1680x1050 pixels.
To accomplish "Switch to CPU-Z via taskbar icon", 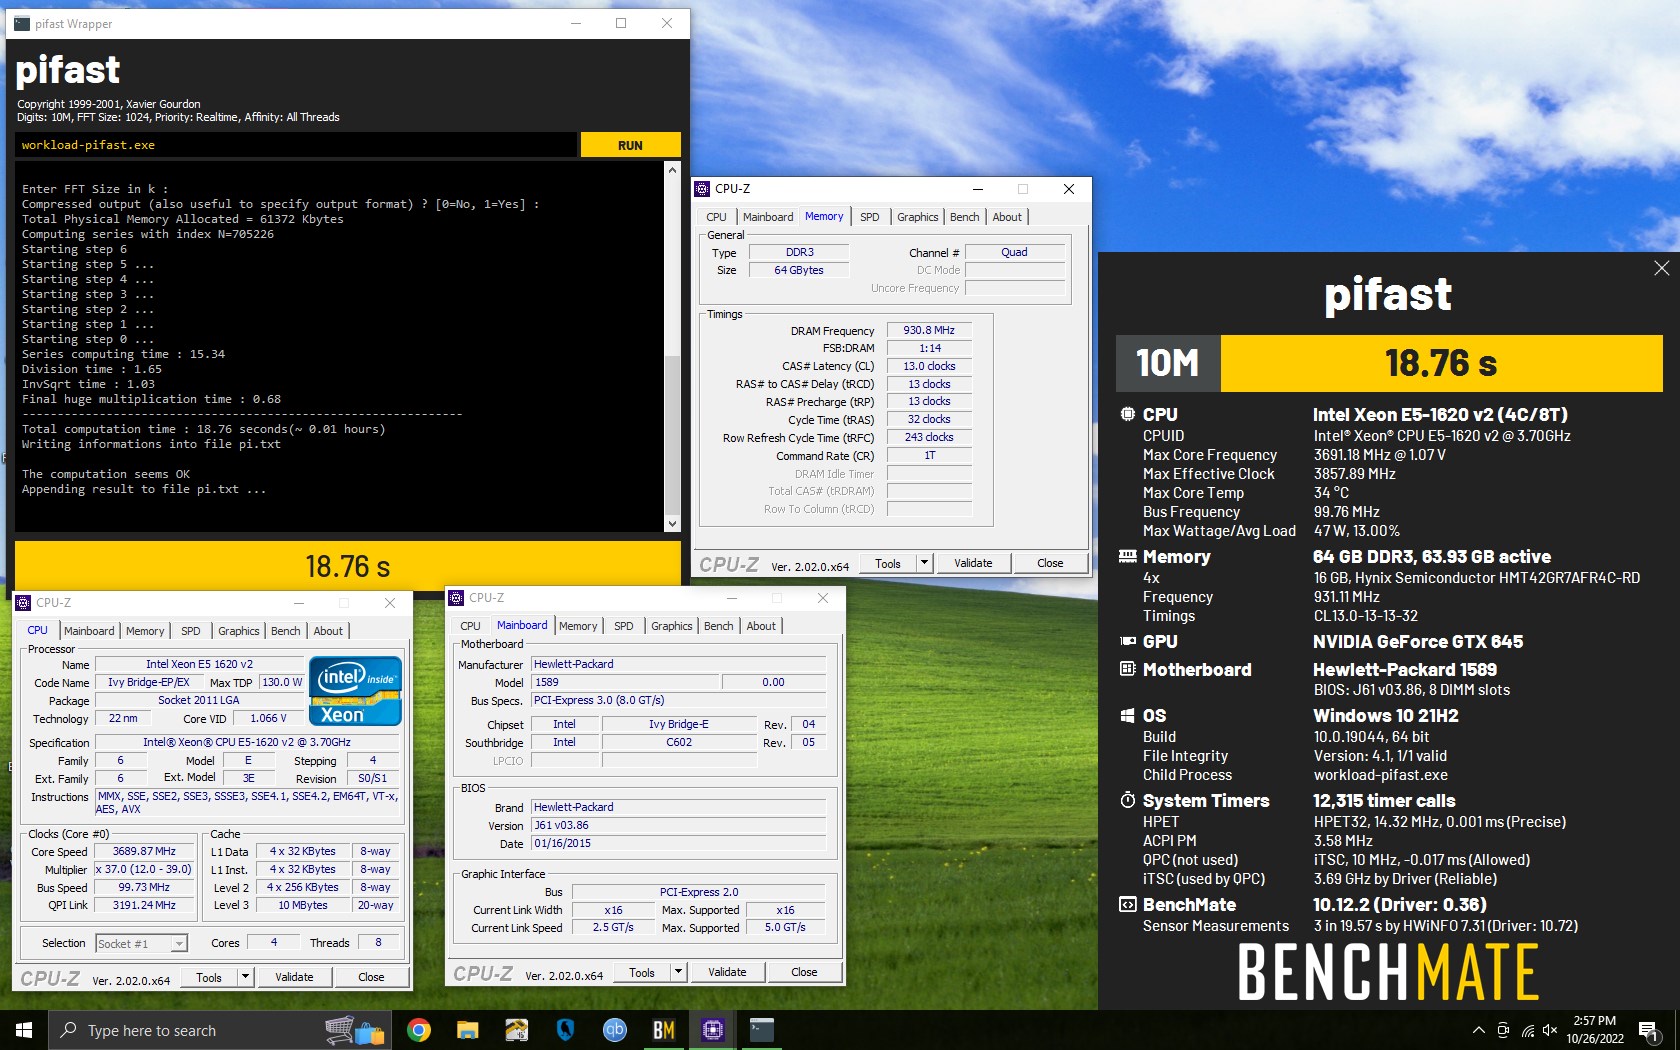I will click(712, 1030).
